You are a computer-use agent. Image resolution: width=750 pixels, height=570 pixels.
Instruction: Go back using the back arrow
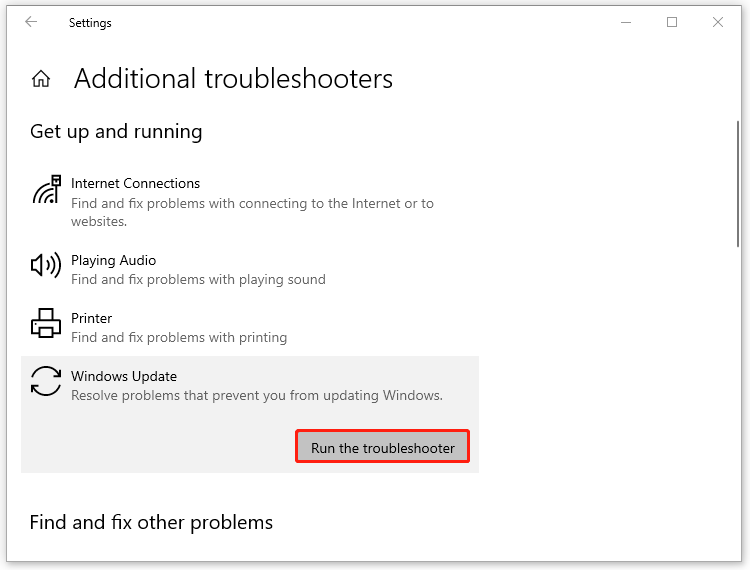pyautogui.click(x=31, y=22)
